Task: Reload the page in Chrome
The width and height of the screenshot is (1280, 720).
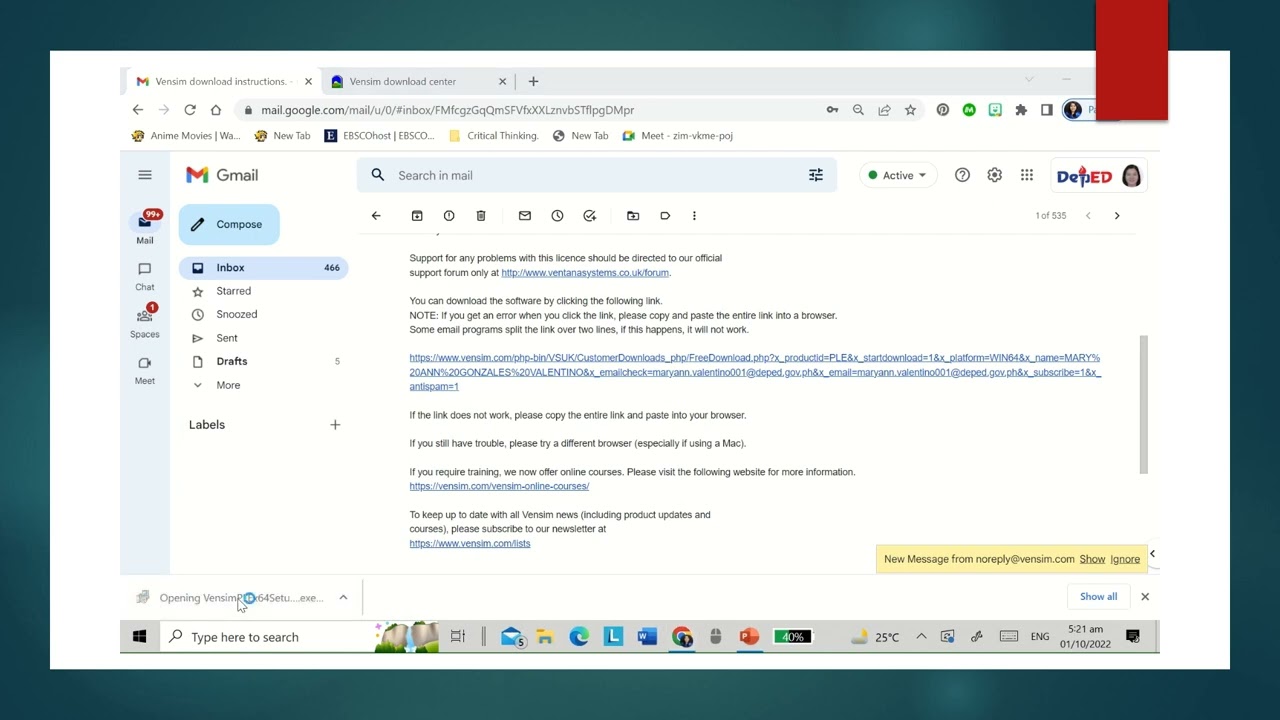Action: [x=190, y=110]
